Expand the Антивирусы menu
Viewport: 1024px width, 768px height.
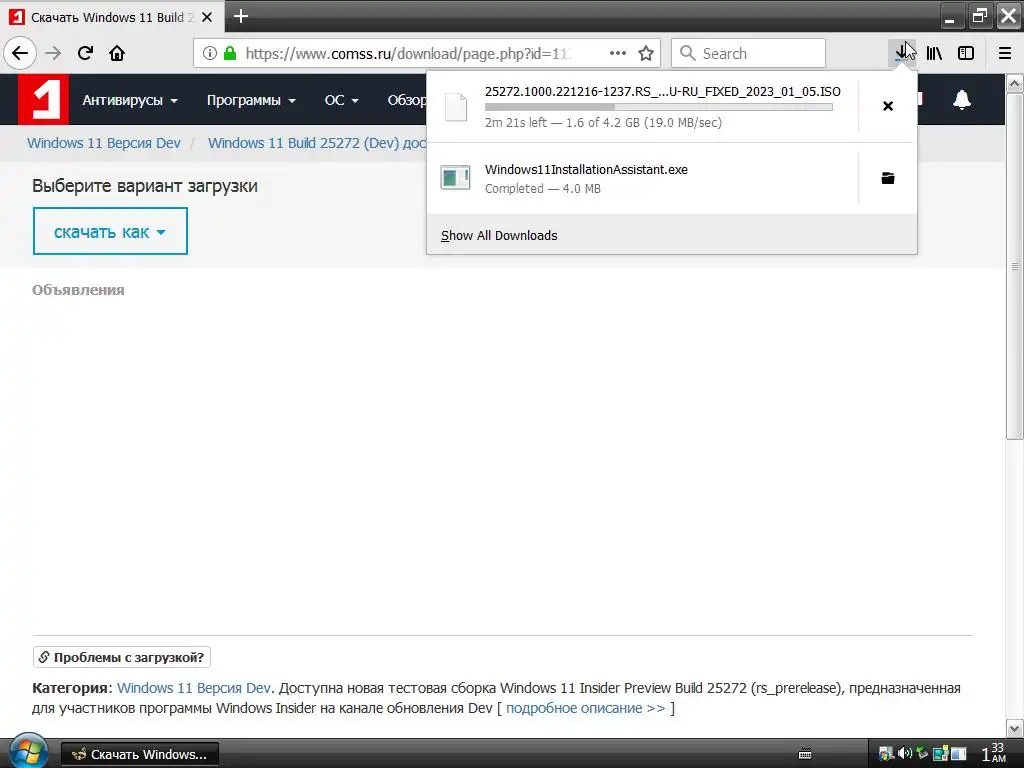point(129,100)
